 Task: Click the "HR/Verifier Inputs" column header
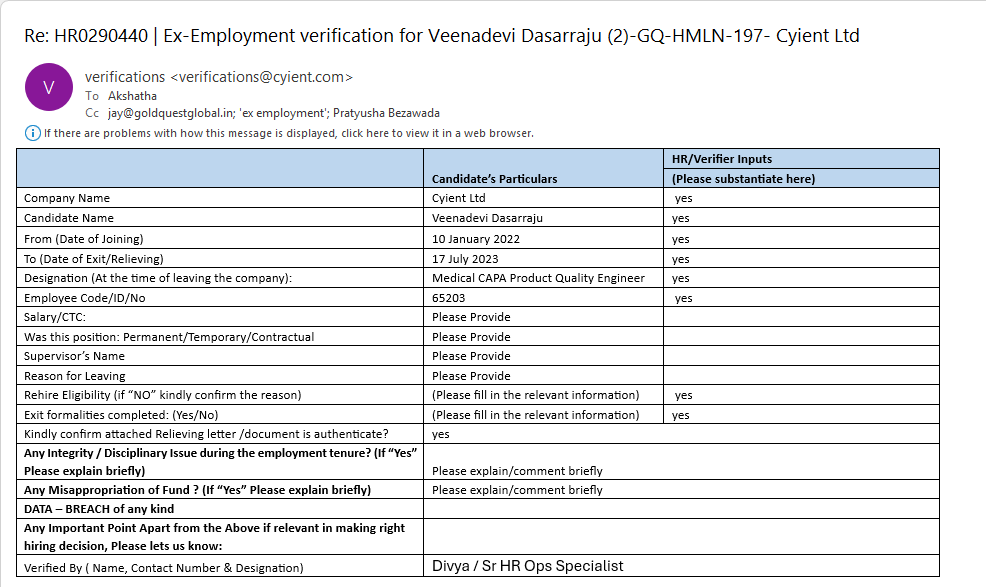point(721,159)
